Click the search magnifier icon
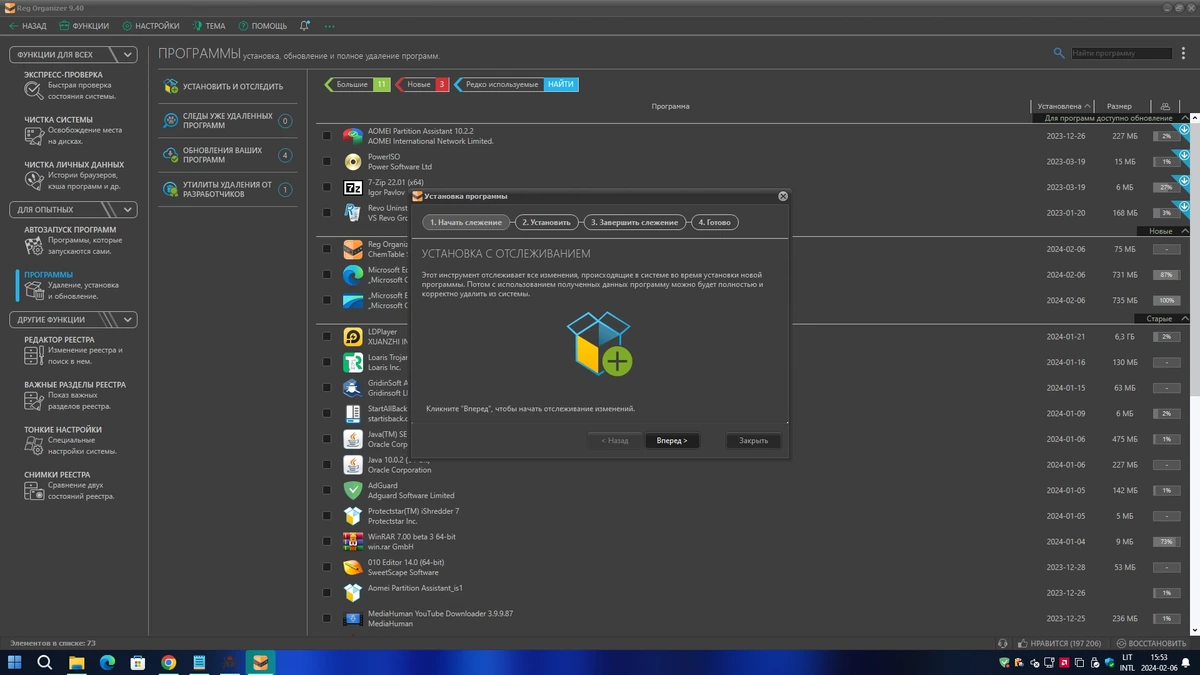This screenshot has width=1200, height=675. [1059, 53]
